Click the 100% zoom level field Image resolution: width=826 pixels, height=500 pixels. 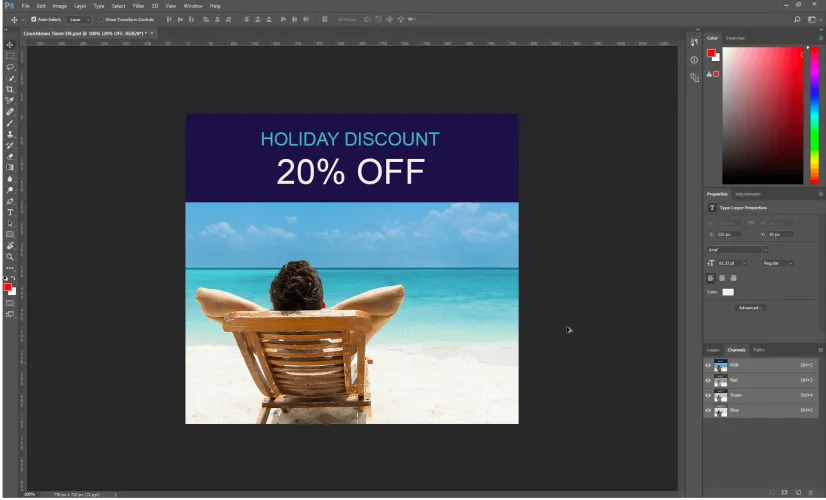tap(30, 495)
